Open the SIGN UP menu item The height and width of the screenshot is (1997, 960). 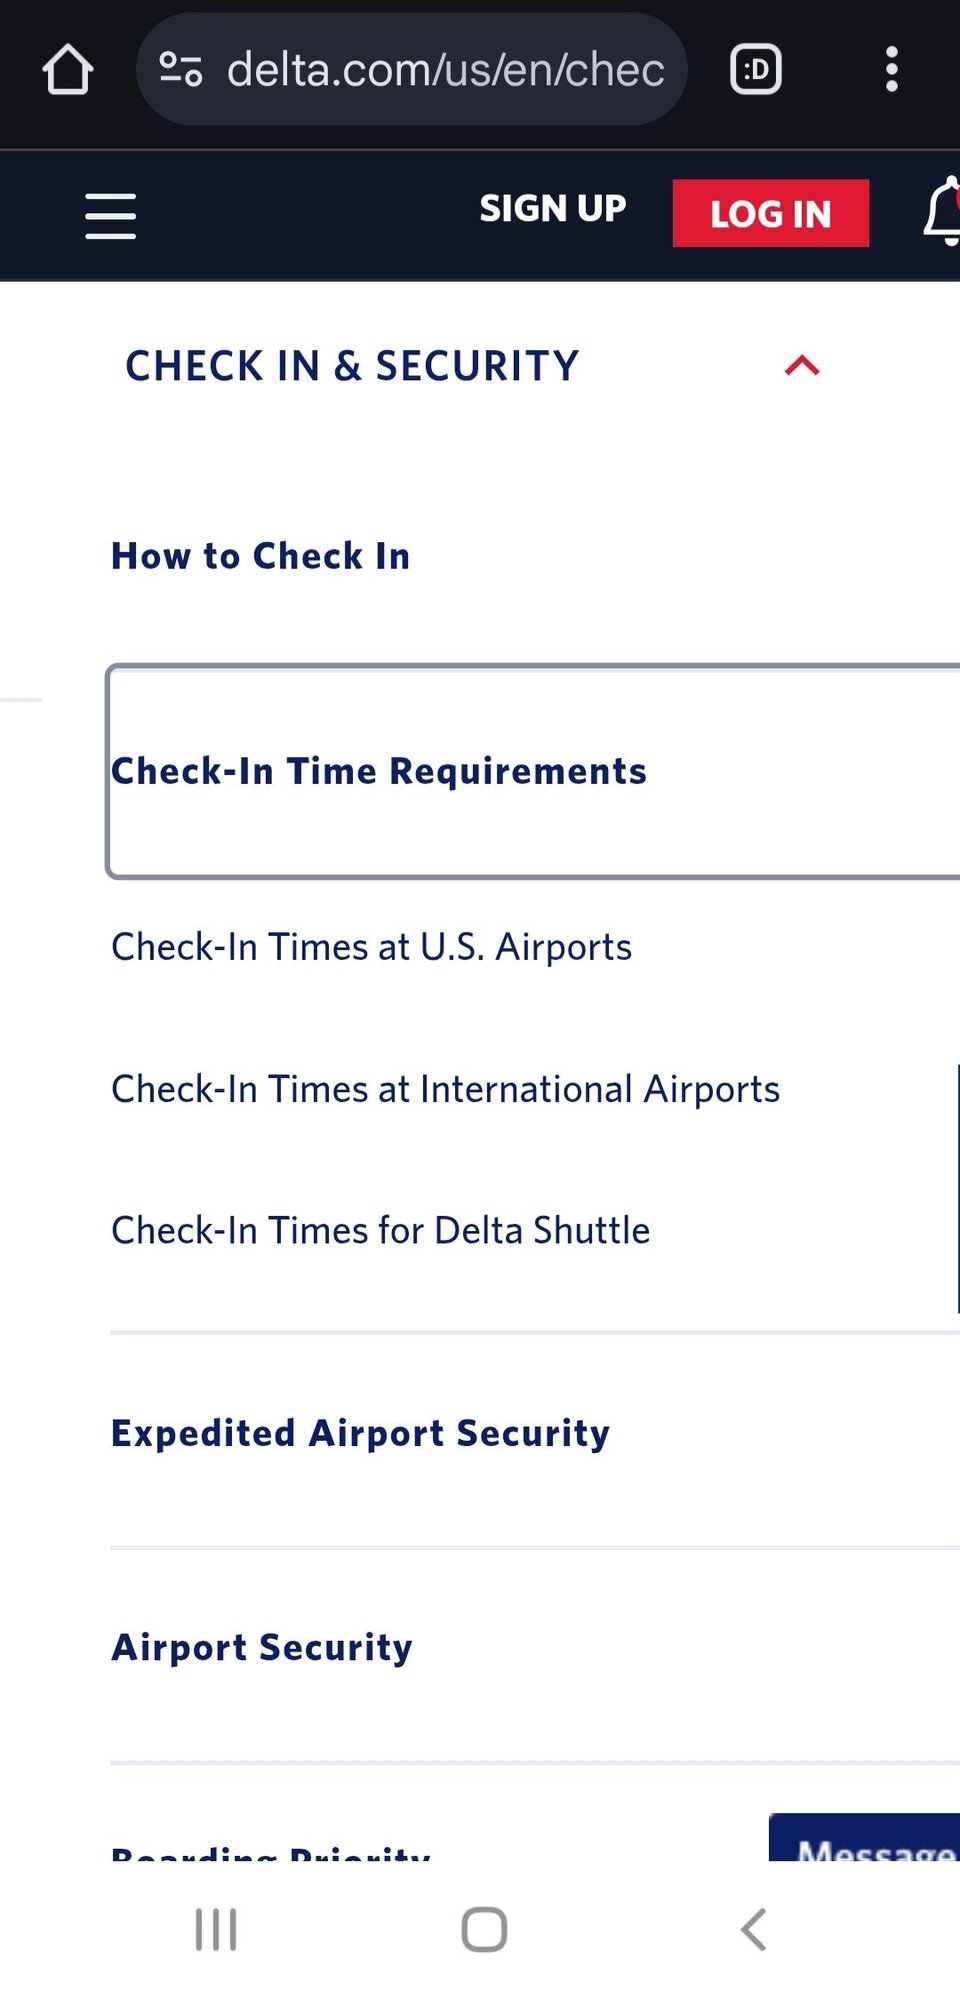(552, 209)
